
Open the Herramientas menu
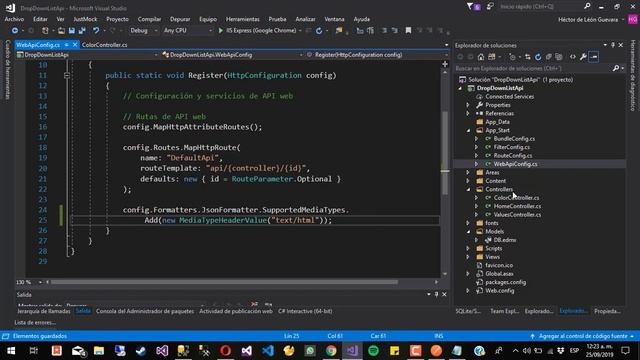(x=242, y=19)
